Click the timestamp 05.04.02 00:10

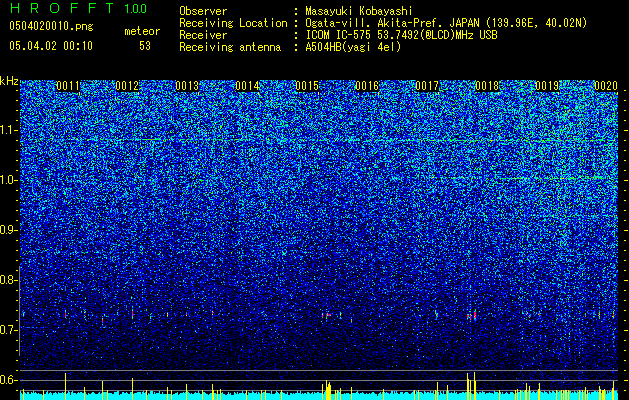[x=51, y=46]
